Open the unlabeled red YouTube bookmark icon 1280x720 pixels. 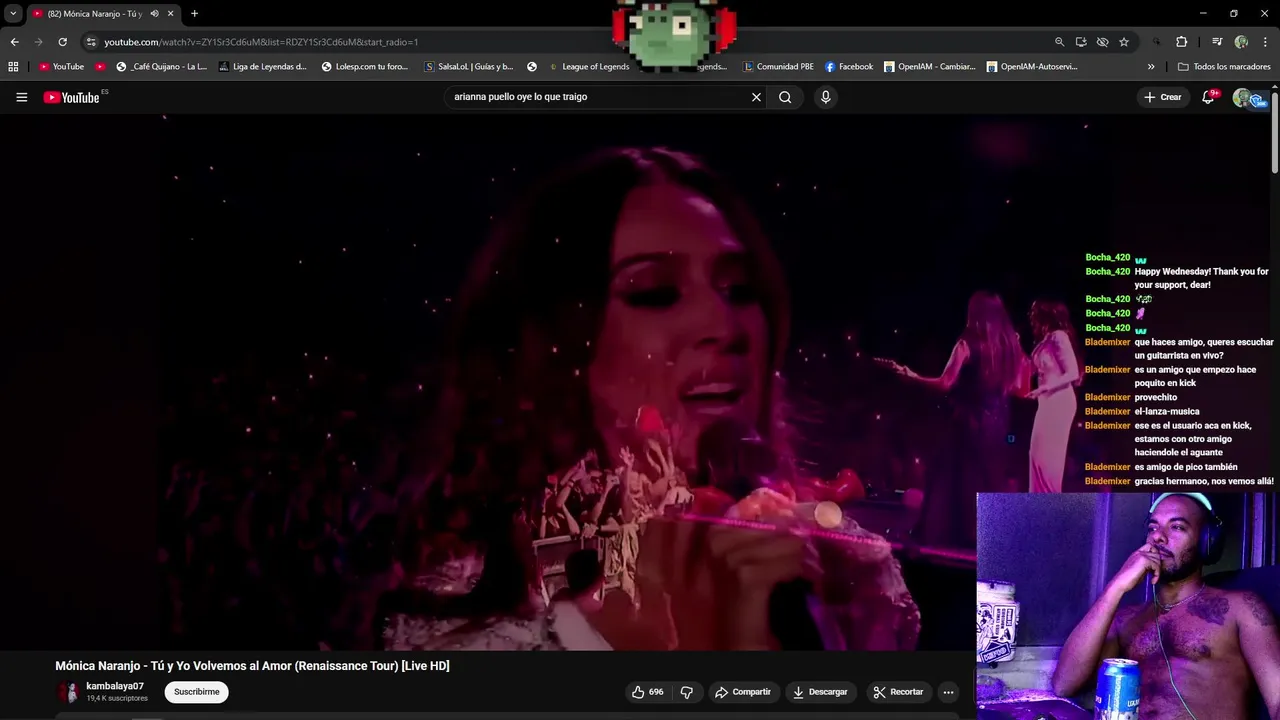(101, 67)
